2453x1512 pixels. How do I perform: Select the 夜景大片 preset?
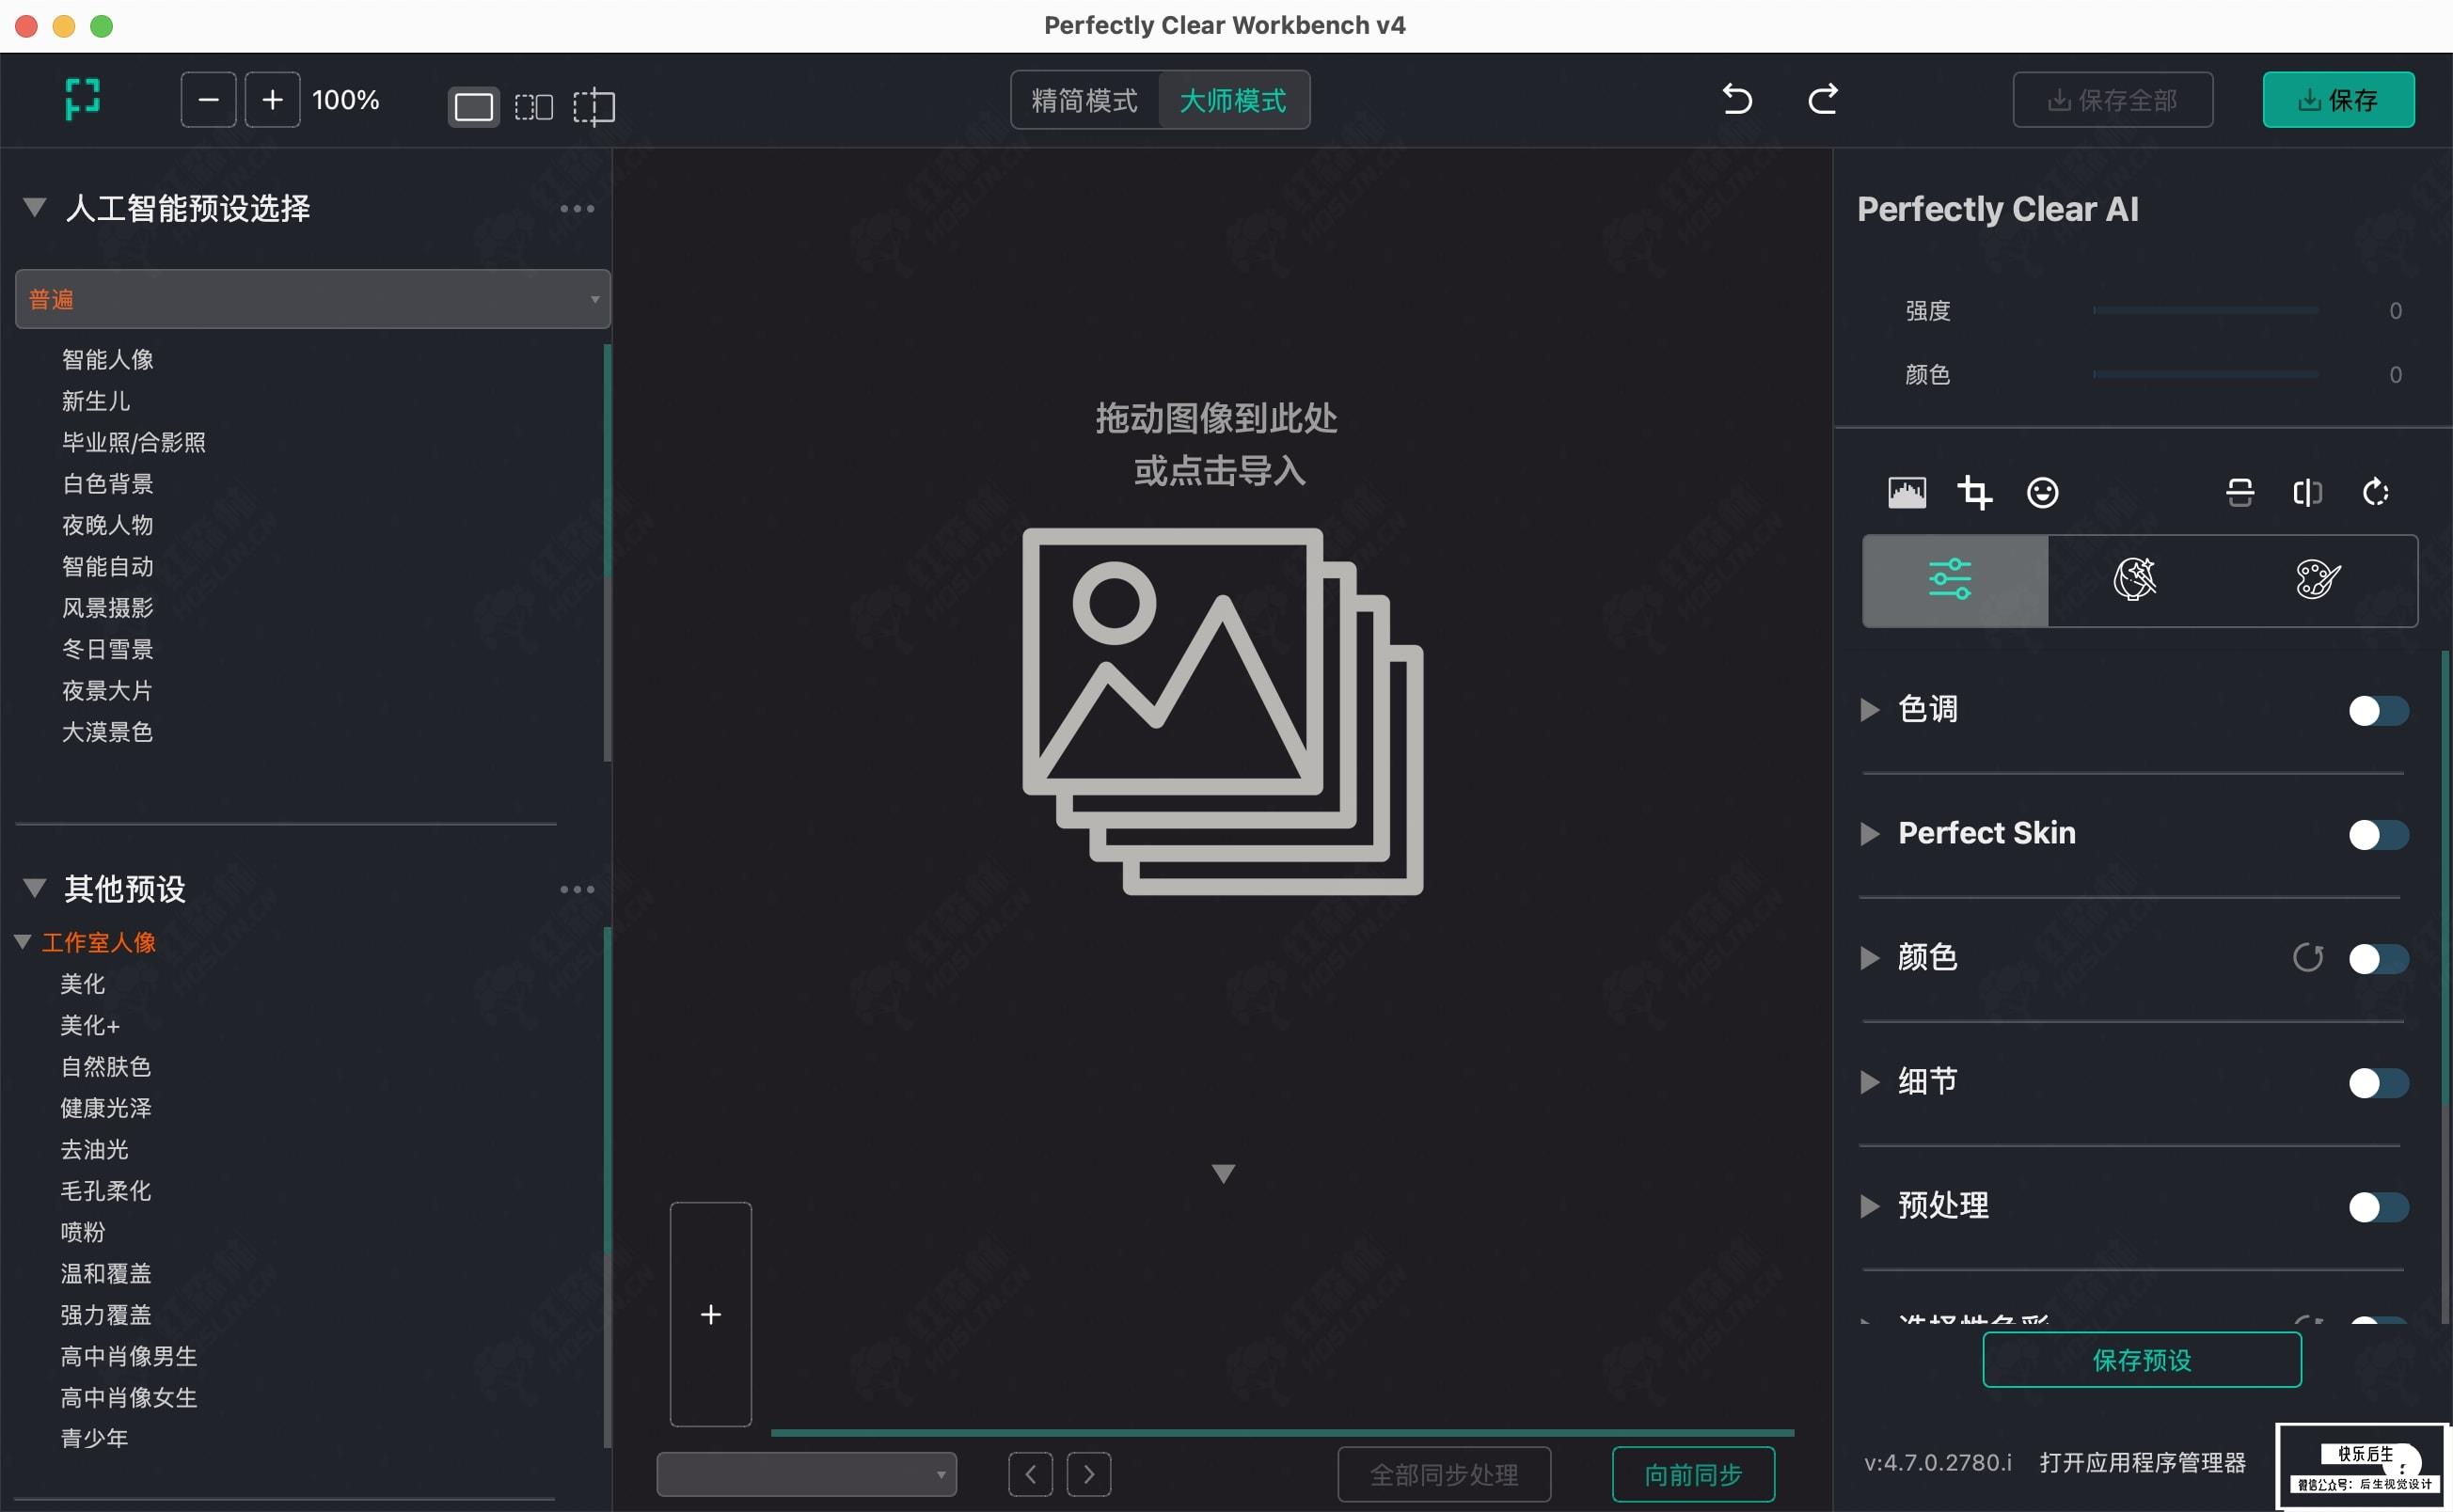(108, 691)
